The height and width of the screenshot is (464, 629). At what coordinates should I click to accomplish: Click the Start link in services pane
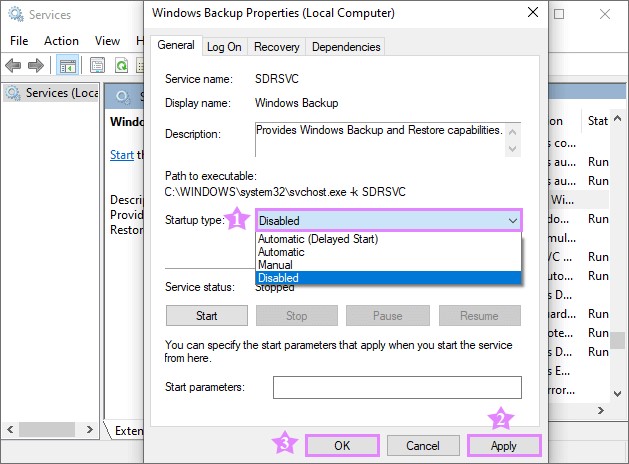[121, 155]
